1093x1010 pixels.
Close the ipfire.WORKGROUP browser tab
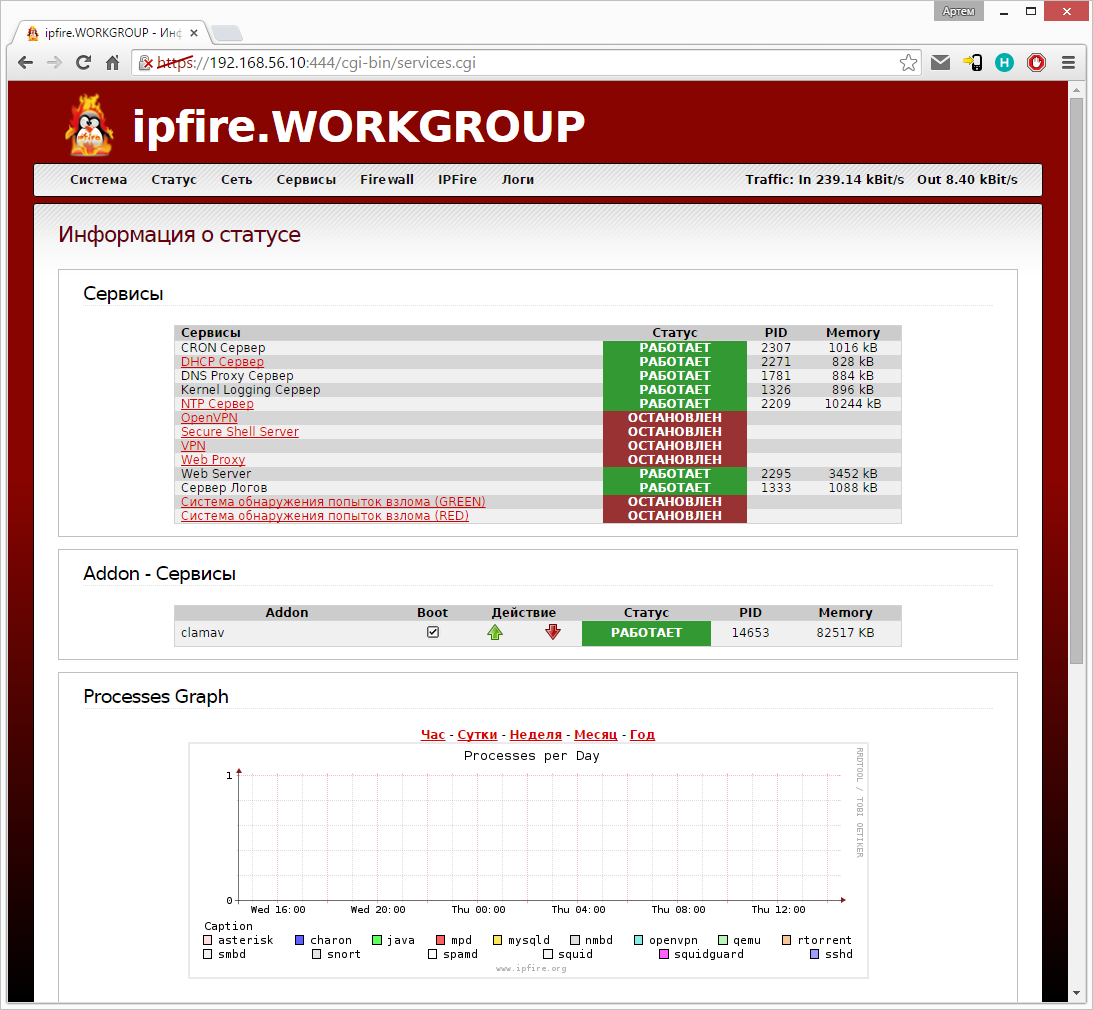[x=194, y=33]
